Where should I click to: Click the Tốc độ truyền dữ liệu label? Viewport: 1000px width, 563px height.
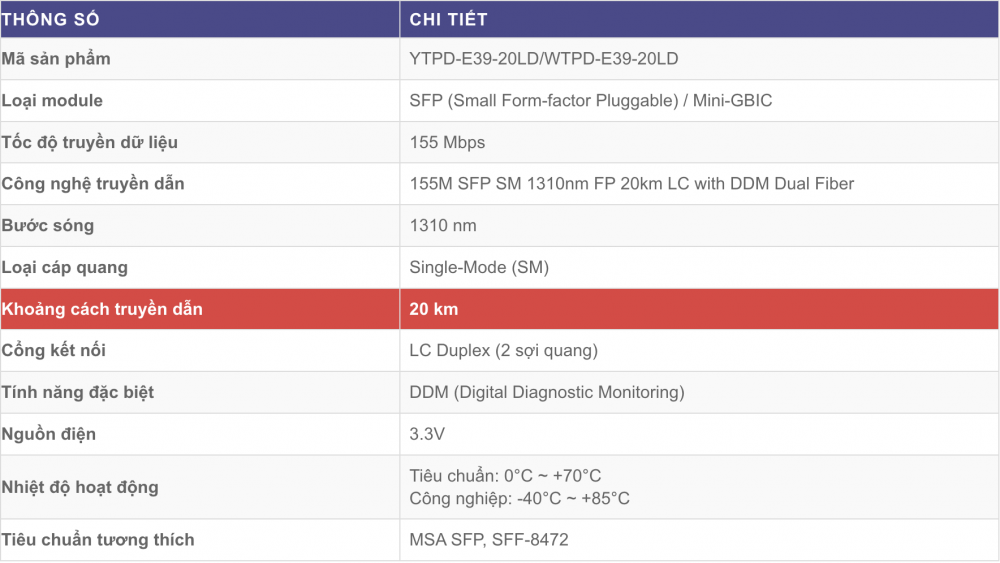(89, 142)
